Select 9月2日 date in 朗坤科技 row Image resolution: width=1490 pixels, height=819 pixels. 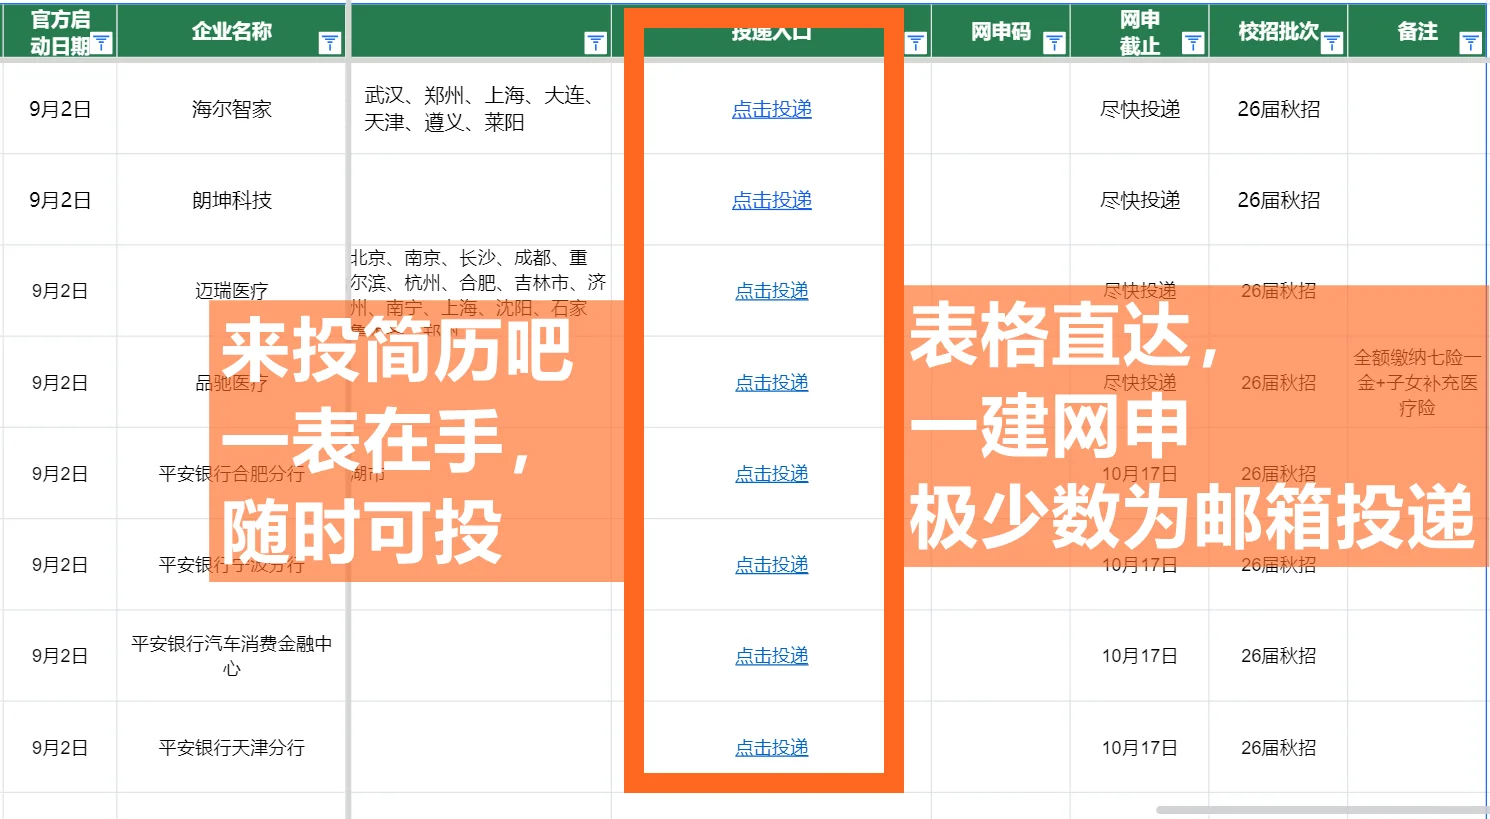(60, 200)
